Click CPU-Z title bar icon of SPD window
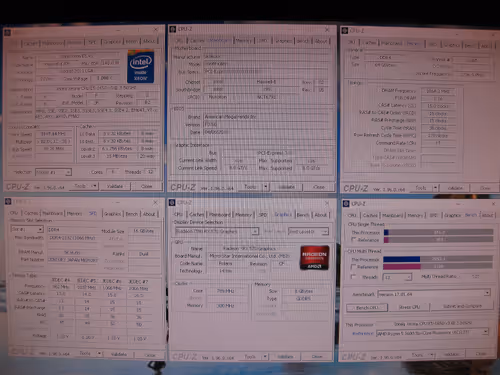The image size is (500, 375). pyautogui.click(x=8, y=202)
